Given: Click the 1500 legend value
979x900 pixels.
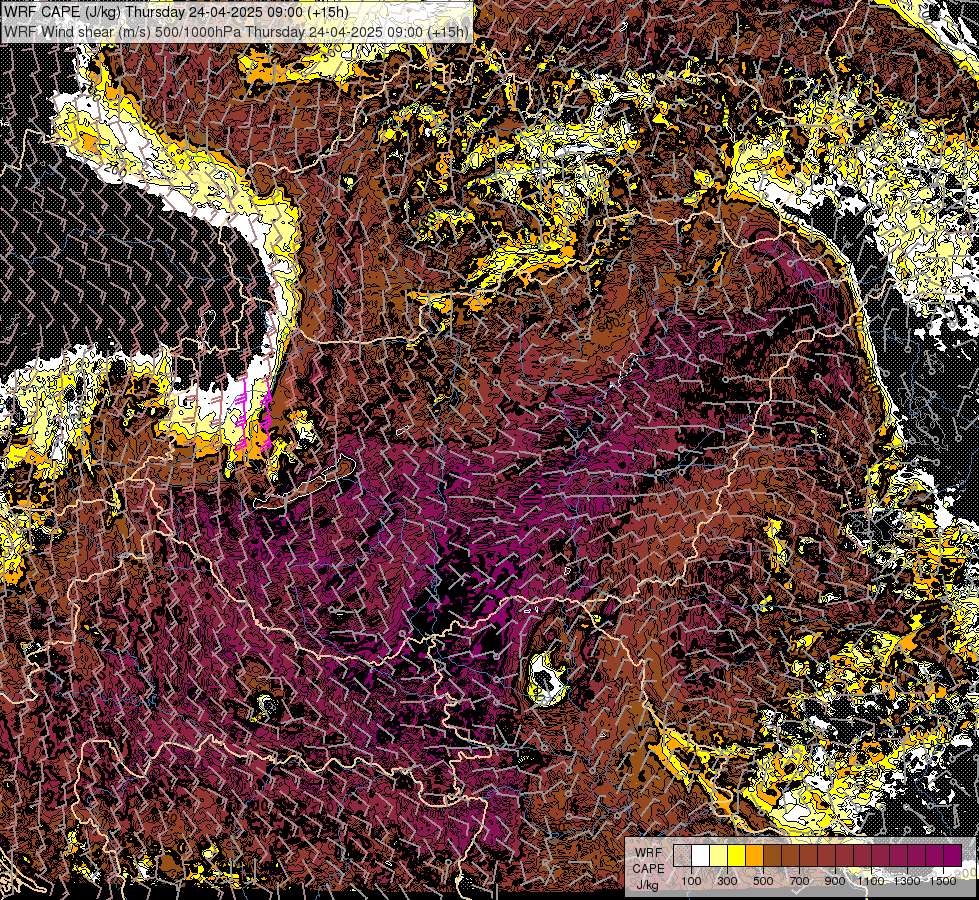Looking at the screenshot, I should [x=943, y=881].
